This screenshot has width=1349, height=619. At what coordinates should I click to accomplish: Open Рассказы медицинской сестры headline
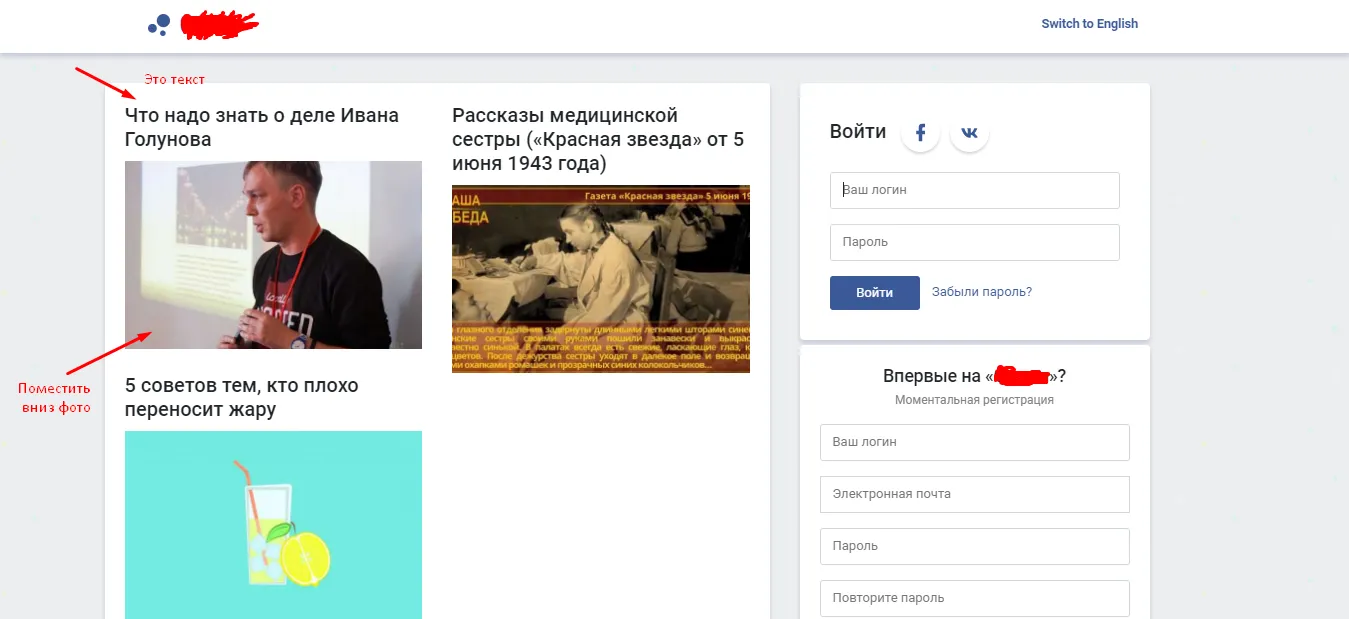tap(598, 139)
